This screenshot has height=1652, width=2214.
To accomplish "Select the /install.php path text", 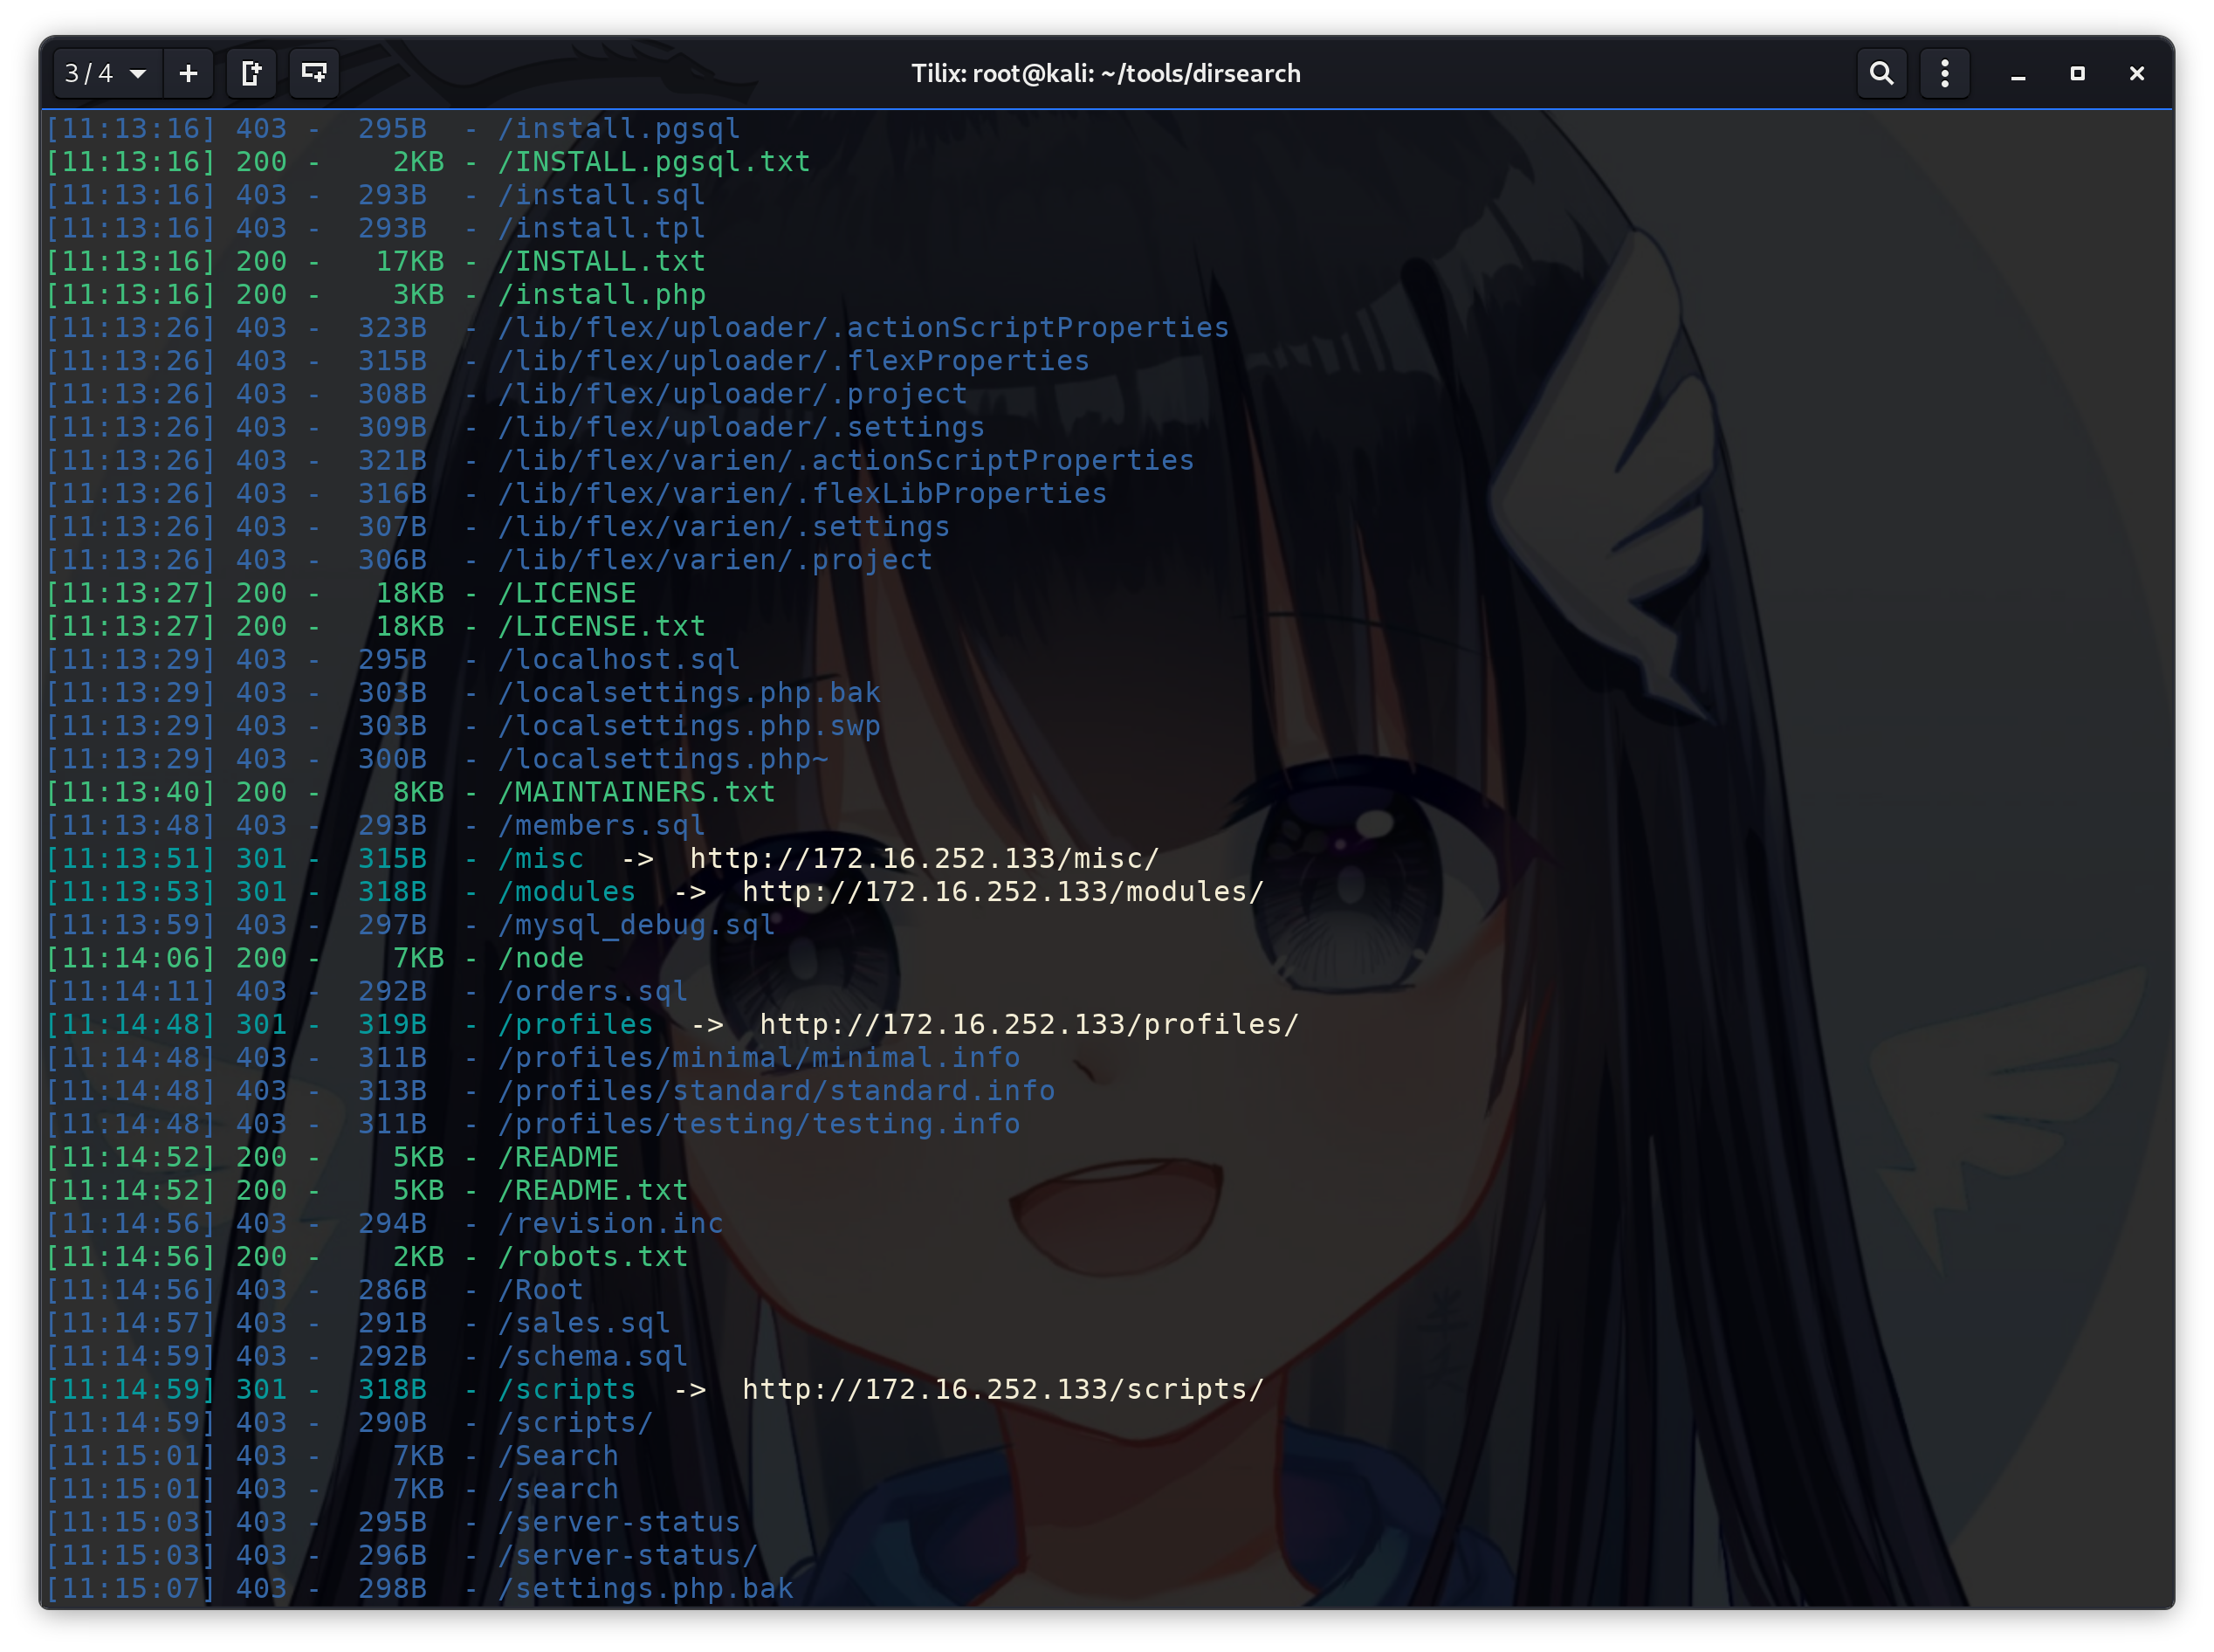I will click(x=601, y=294).
